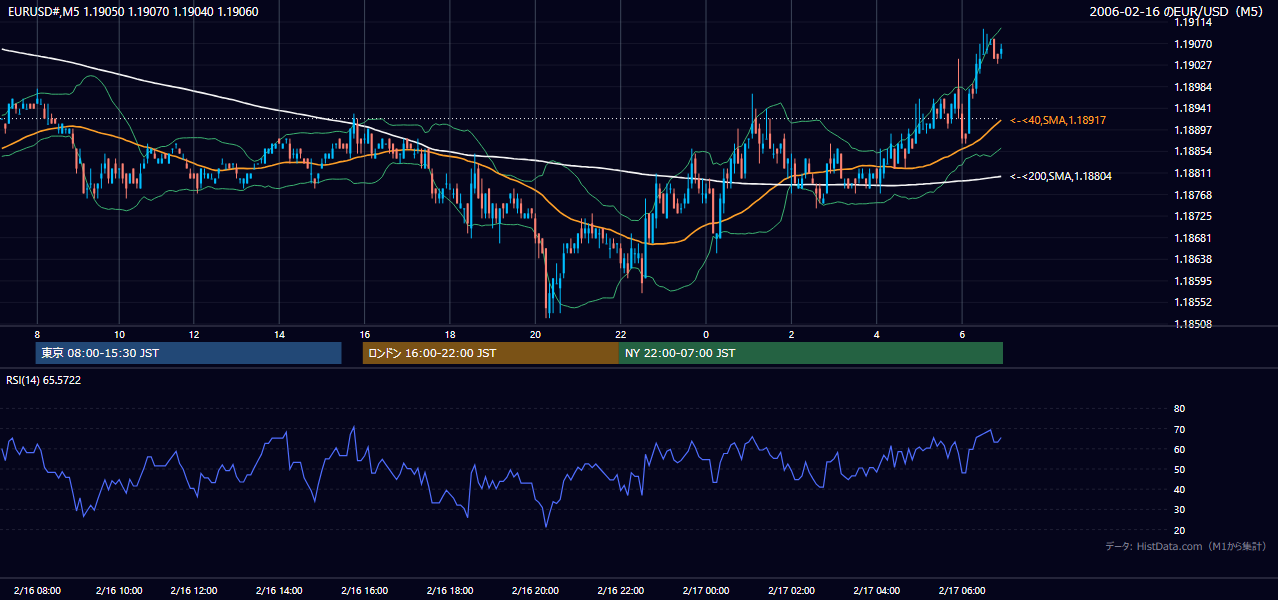Click RSI scale level 80
Image resolution: width=1278 pixels, height=600 pixels.
tap(1179, 409)
